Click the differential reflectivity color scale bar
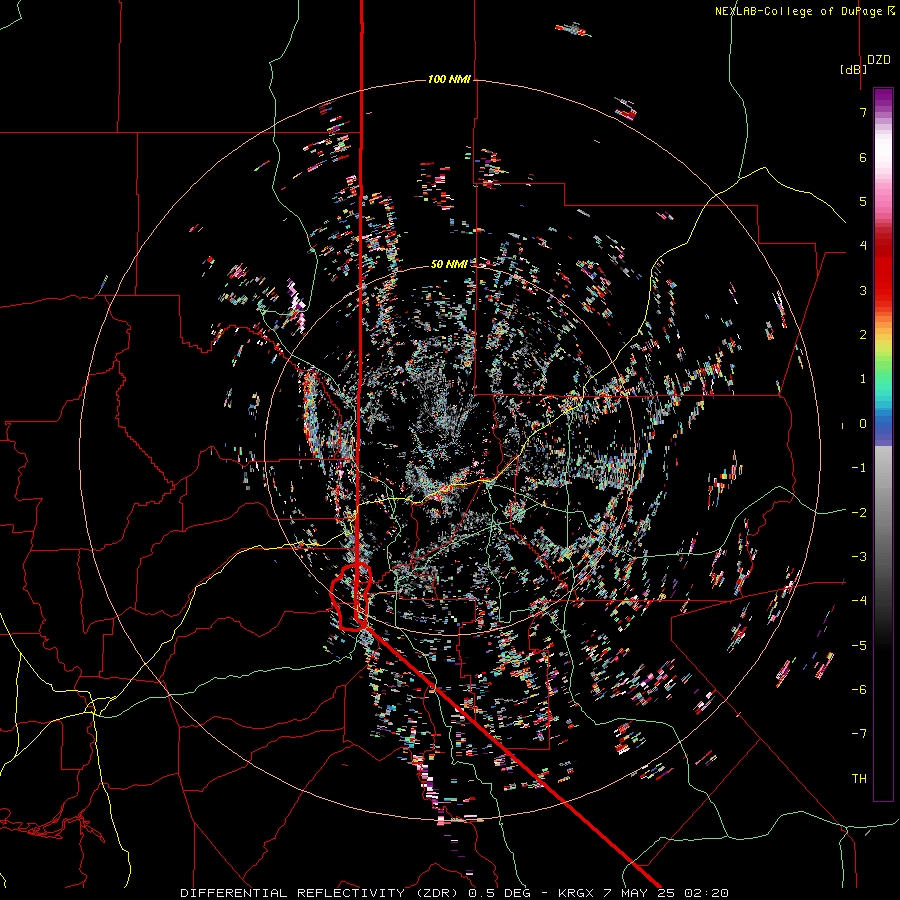The image size is (900, 900). point(883,444)
